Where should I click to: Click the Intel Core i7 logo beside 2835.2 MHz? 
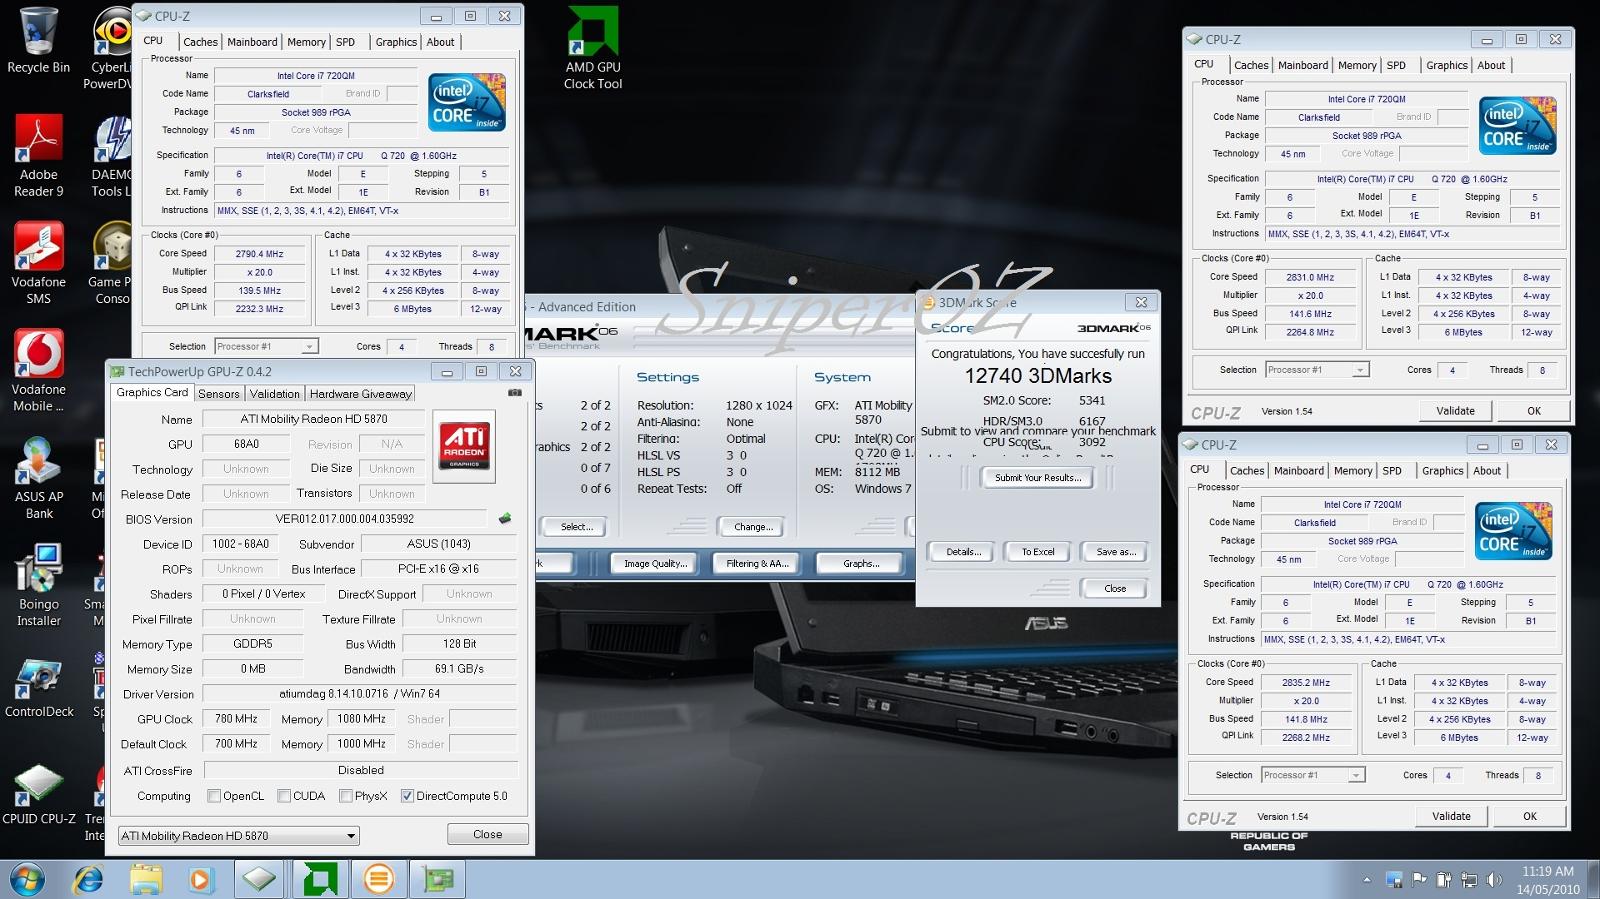(1514, 532)
